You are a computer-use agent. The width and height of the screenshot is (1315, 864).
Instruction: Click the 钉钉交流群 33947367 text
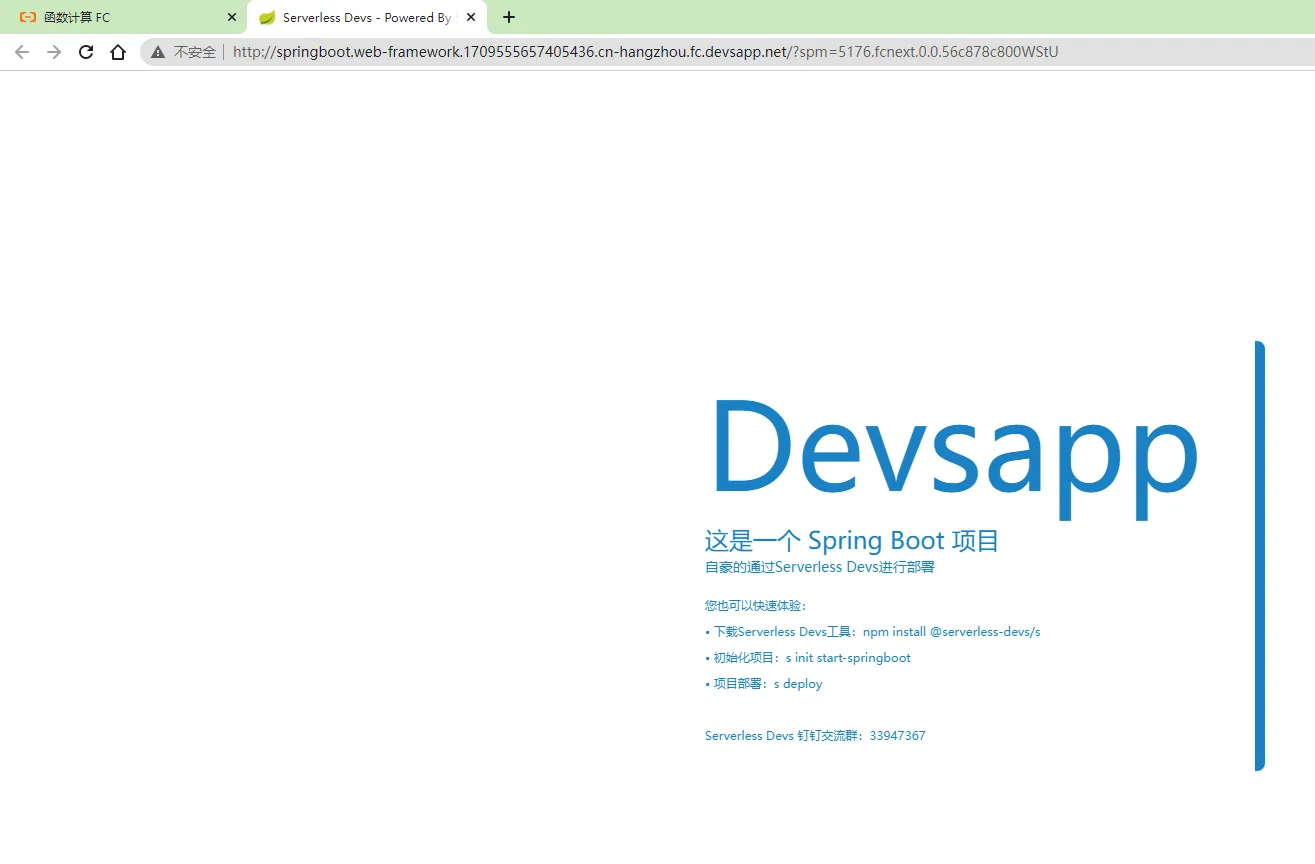click(815, 736)
